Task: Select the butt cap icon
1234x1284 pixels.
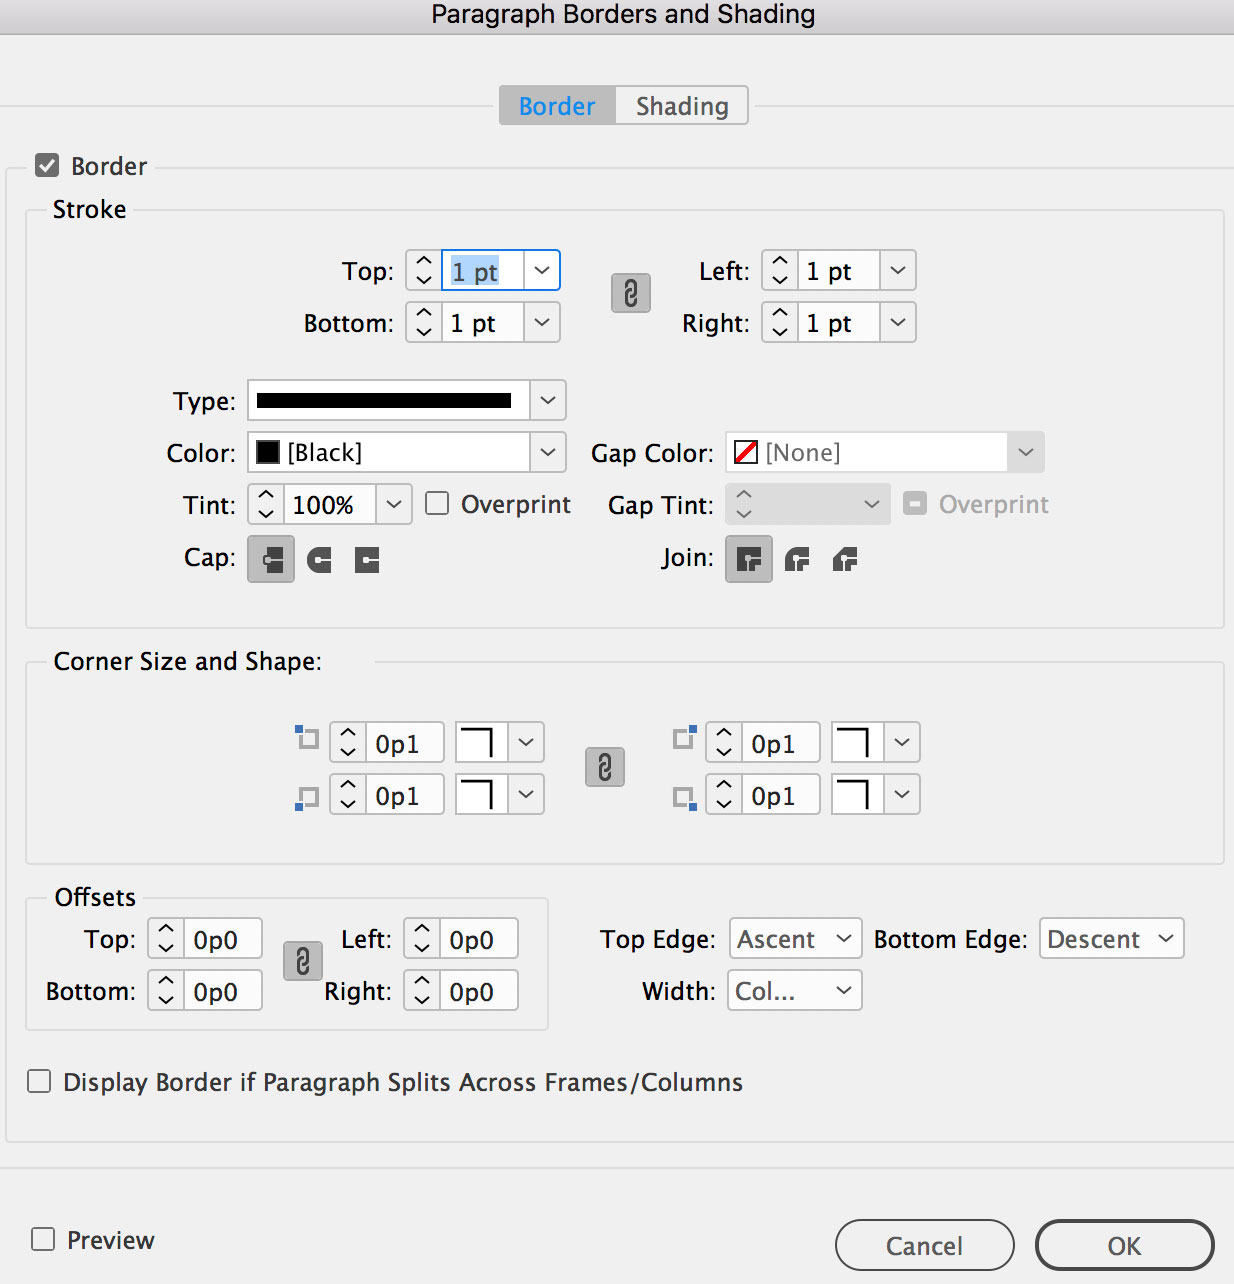Action: coord(271,559)
